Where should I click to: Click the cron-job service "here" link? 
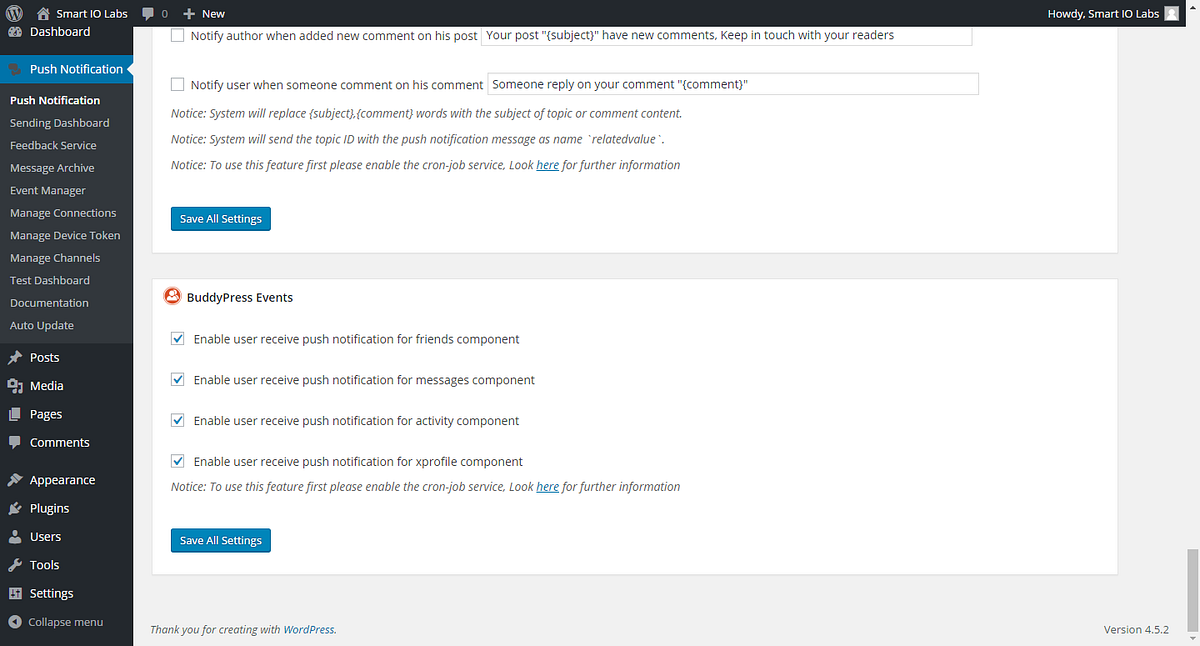pyautogui.click(x=547, y=164)
